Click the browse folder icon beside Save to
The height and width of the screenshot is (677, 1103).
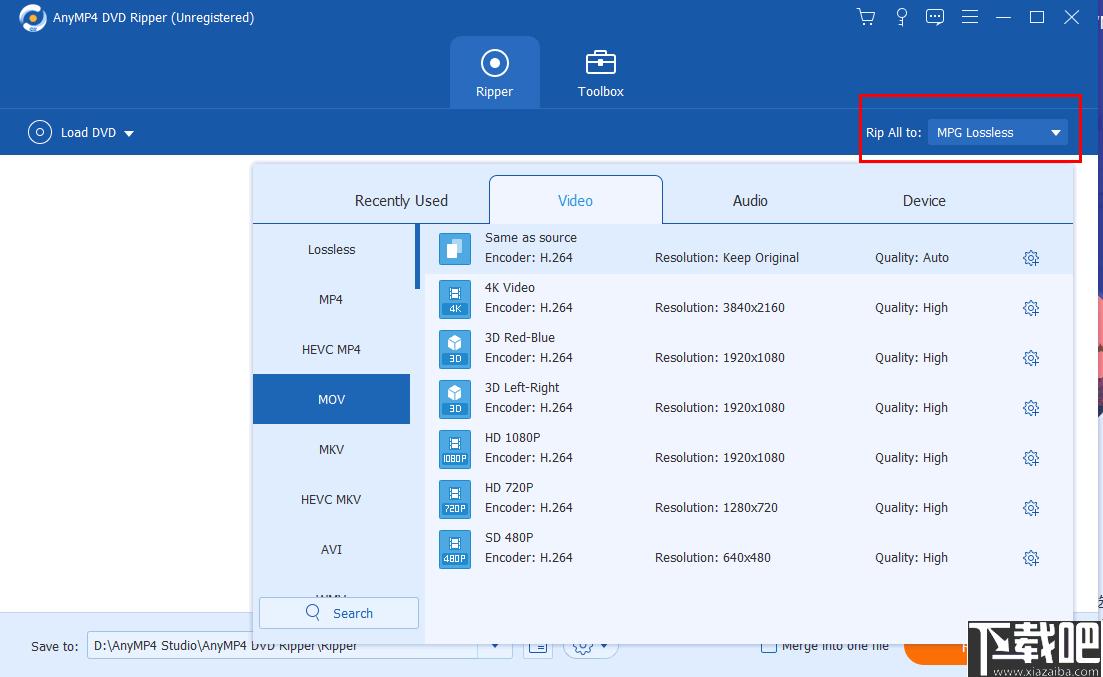(538, 646)
